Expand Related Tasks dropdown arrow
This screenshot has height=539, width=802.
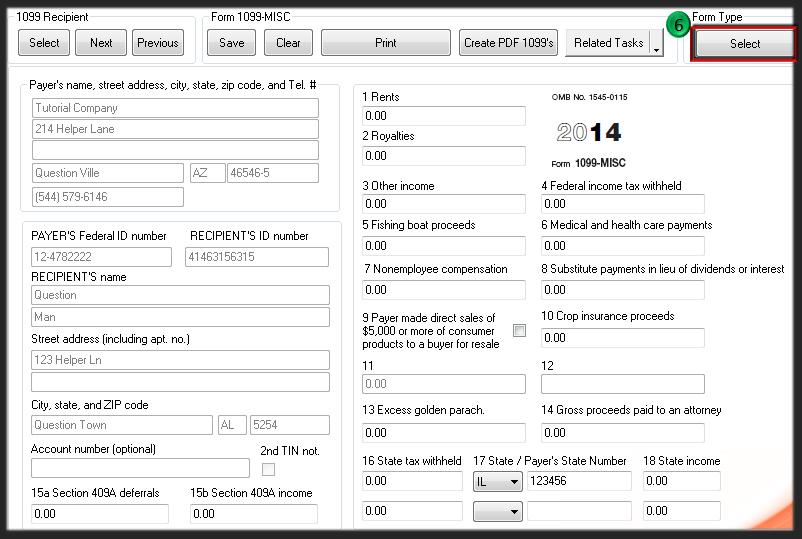coord(657,42)
